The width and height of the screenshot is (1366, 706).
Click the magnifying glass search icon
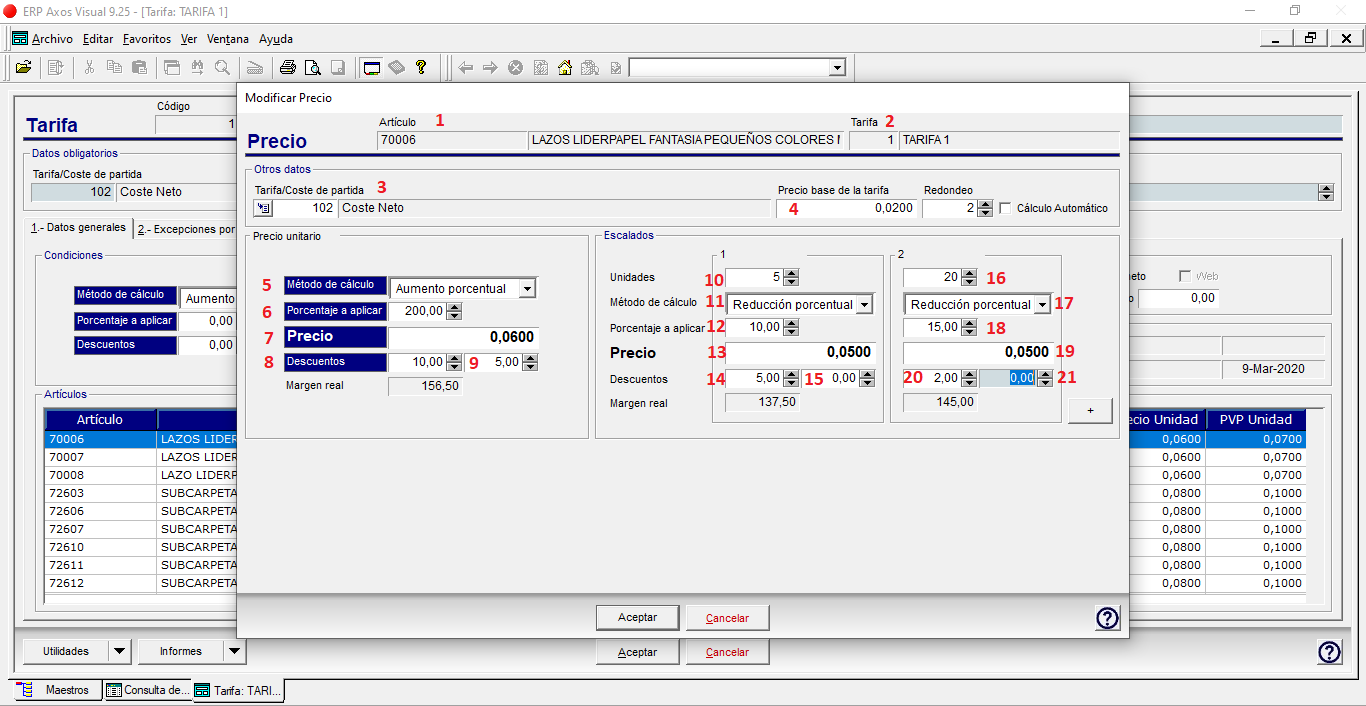click(x=221, y=68)
